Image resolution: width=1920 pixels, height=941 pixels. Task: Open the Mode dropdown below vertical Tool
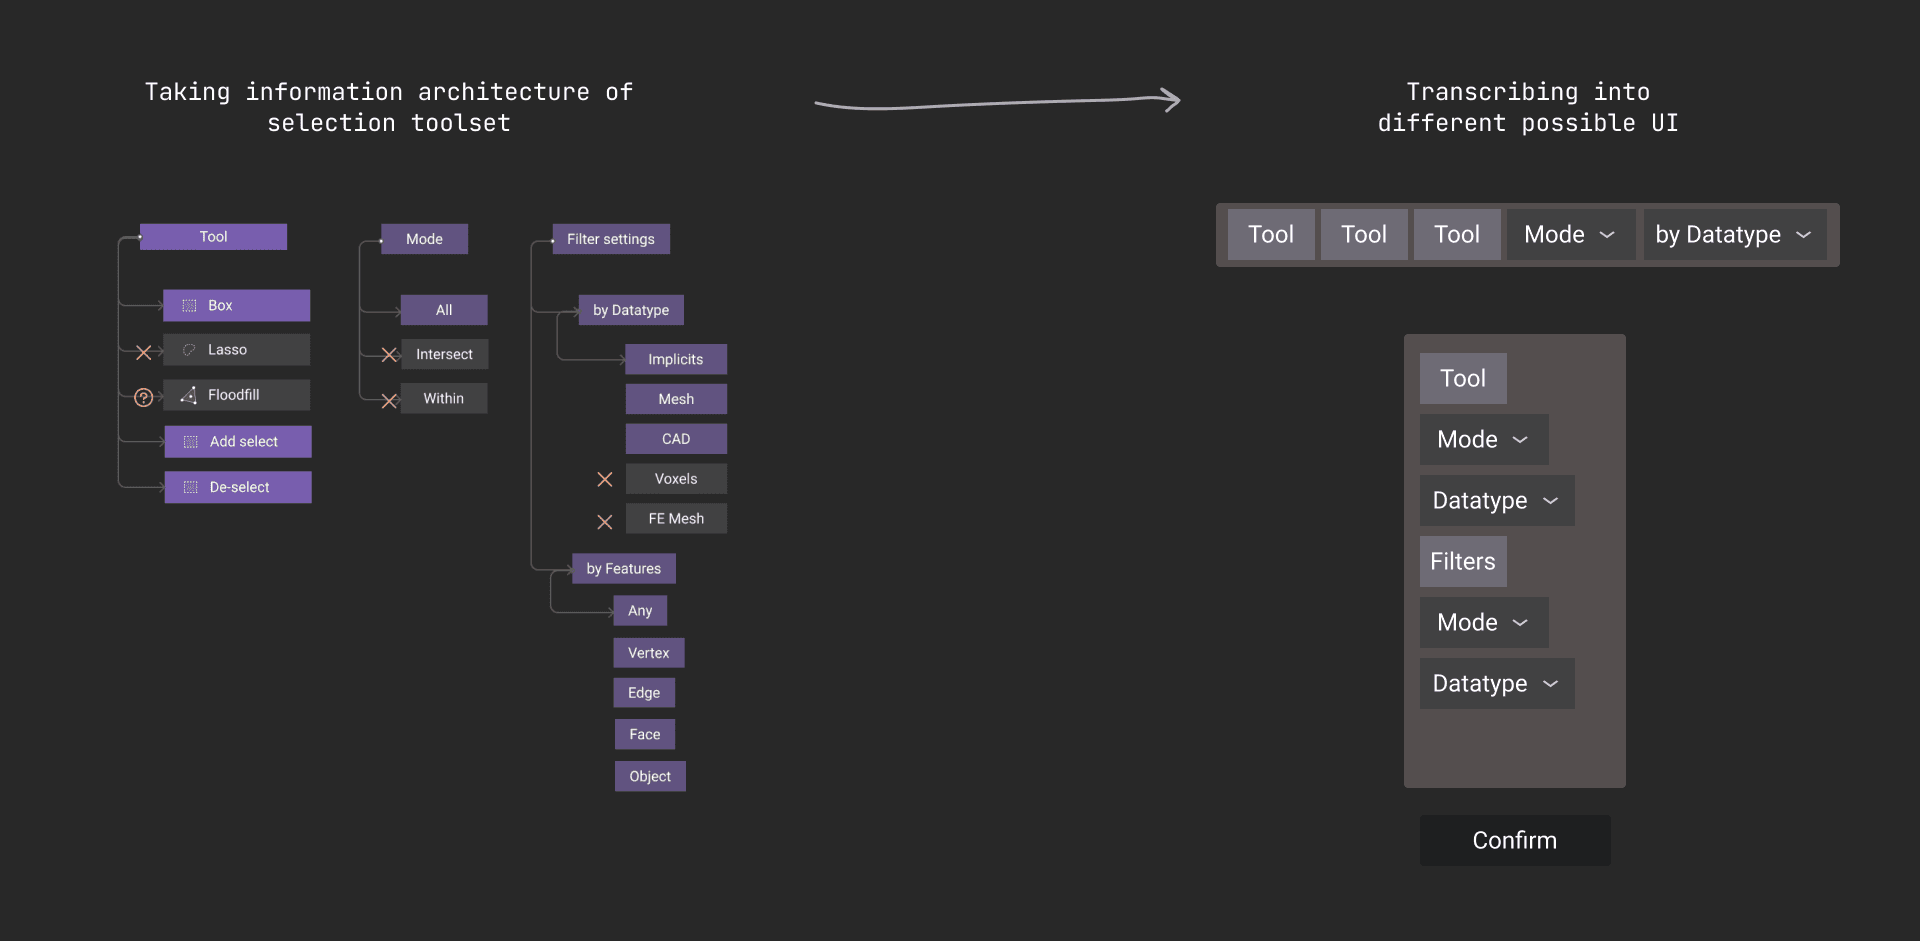pos(1484,440)
